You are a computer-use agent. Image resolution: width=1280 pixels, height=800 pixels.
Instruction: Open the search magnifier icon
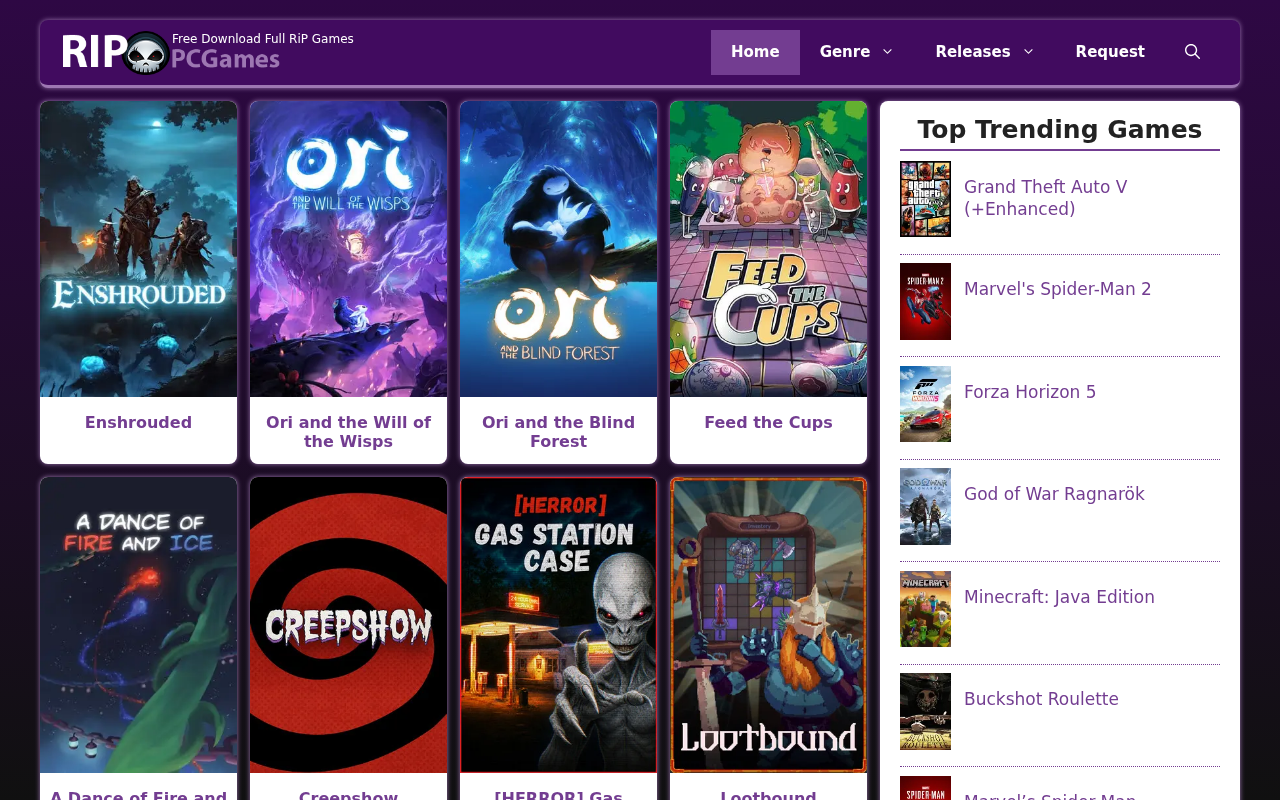[x=1192, y=52]
